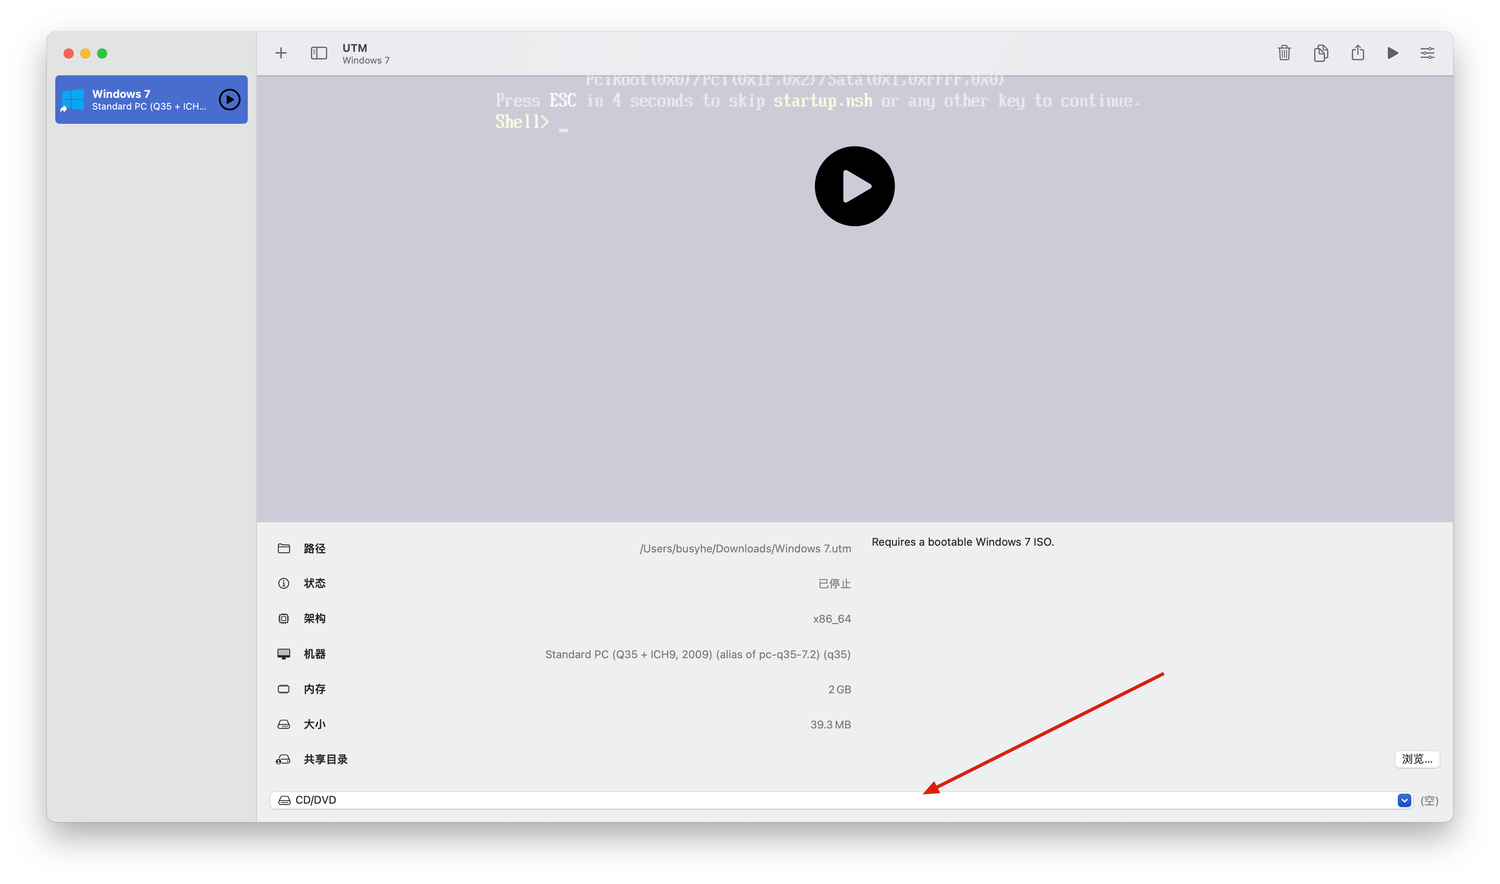Viewport: 1500px width, 884px height.
Task: Click the yellow minimize window button
Action: tap(85, 53)
